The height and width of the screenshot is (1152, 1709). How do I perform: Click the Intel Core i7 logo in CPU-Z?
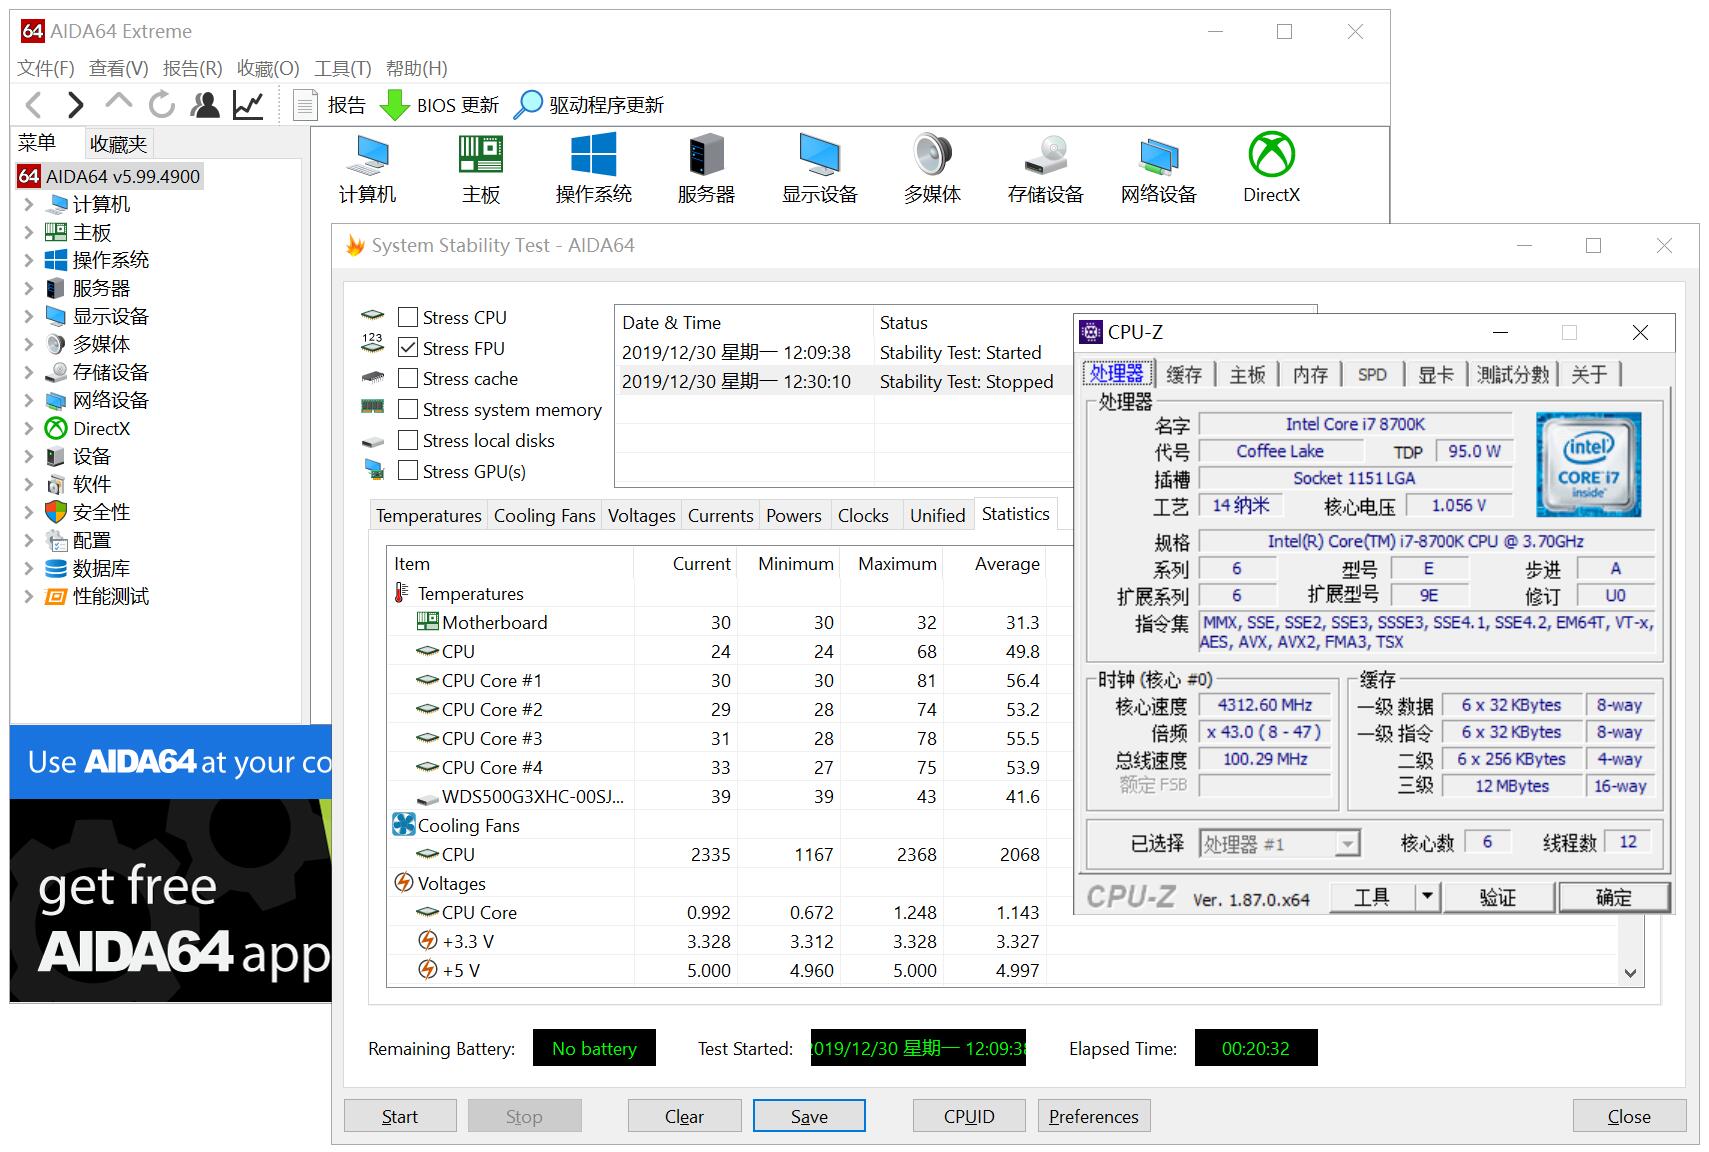pyautogui.click(x=1588, y=465)
